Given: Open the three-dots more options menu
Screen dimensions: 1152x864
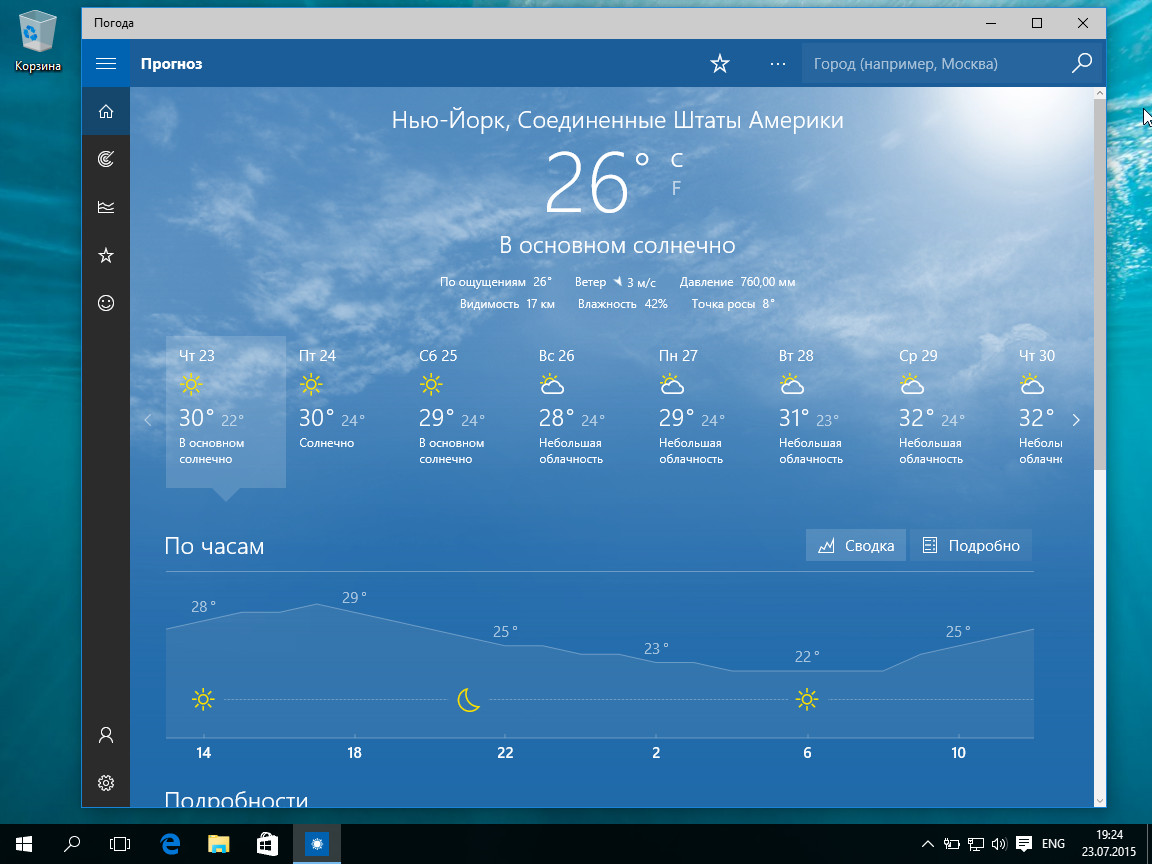Looking at the screenshot, I should 778,64.
